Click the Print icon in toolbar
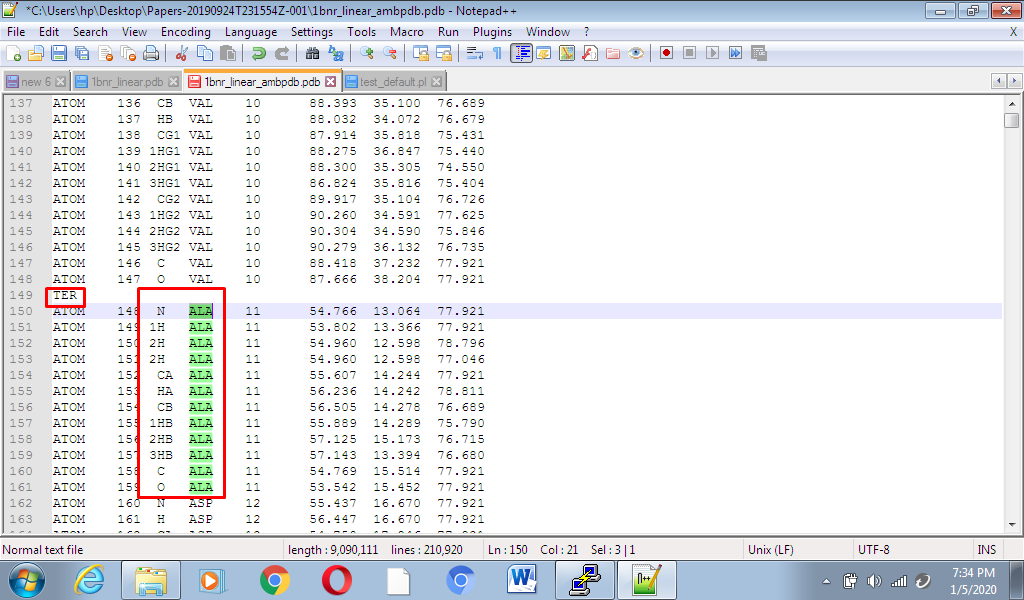1024x600 pixels. [x=151, y=53]
